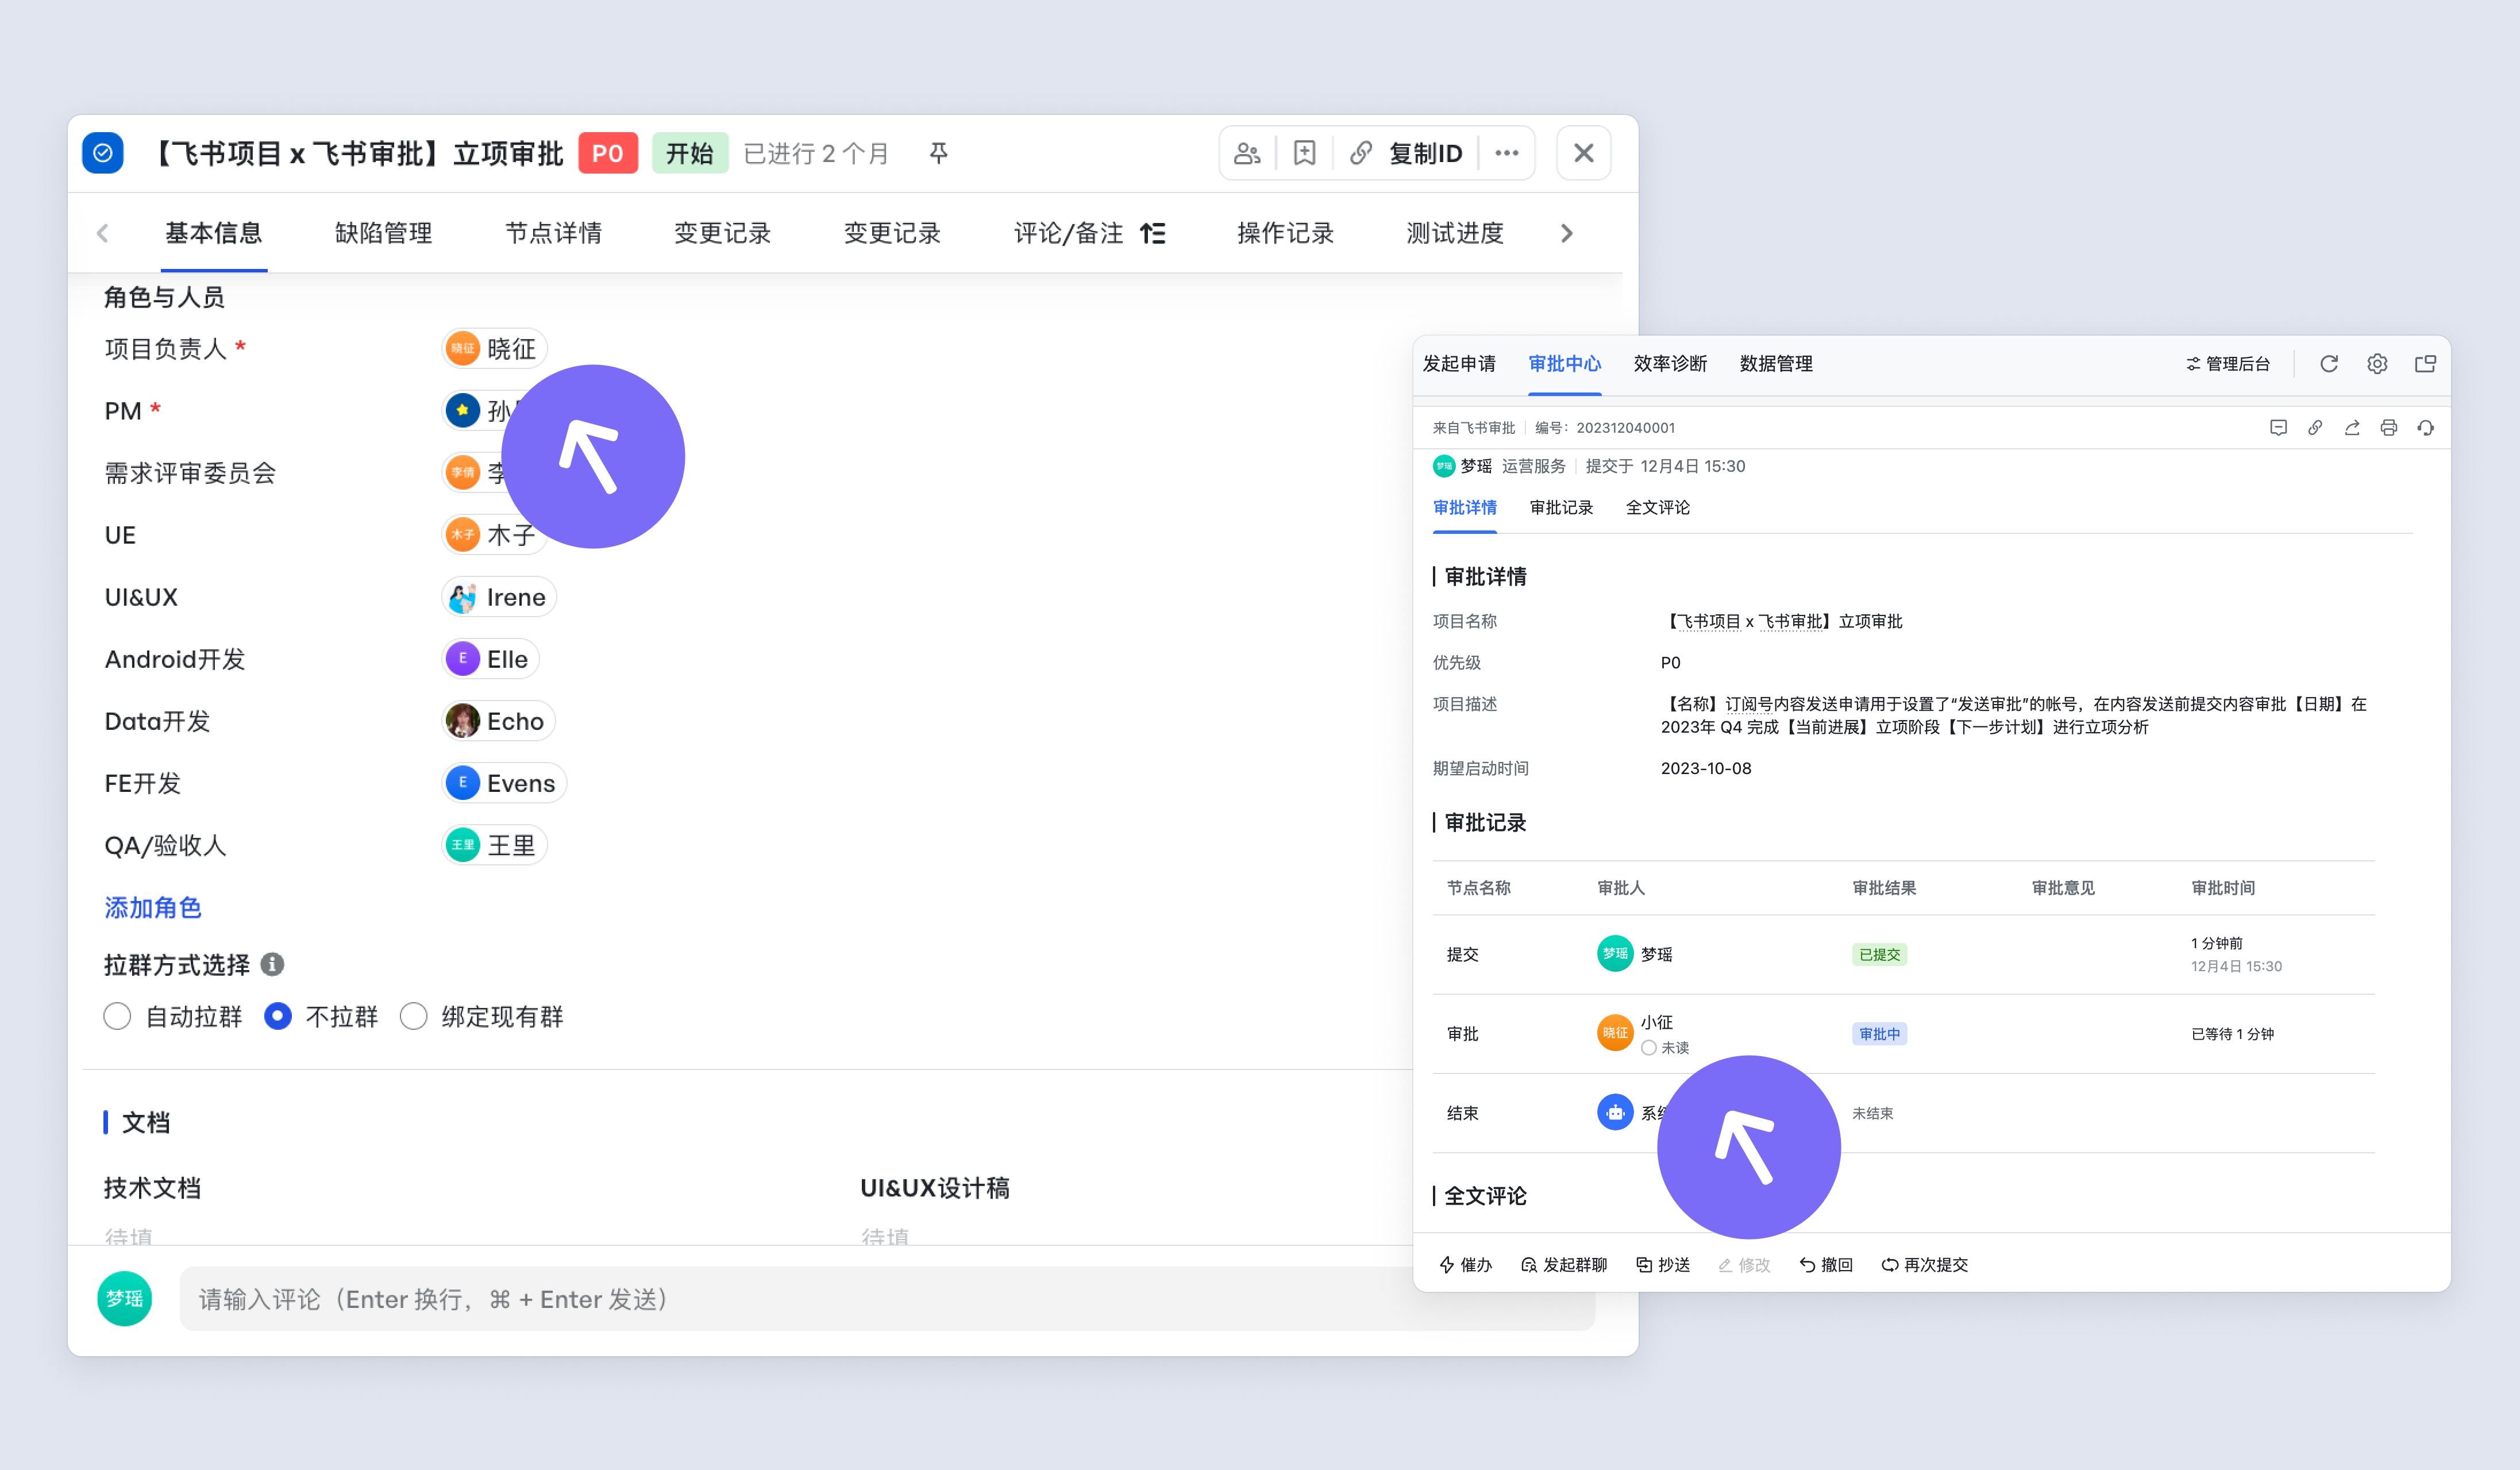This screenshot has height=1470, width=2520.
Task: Click the sort icon next to 评论/备注
Action: coord(1153,233)
